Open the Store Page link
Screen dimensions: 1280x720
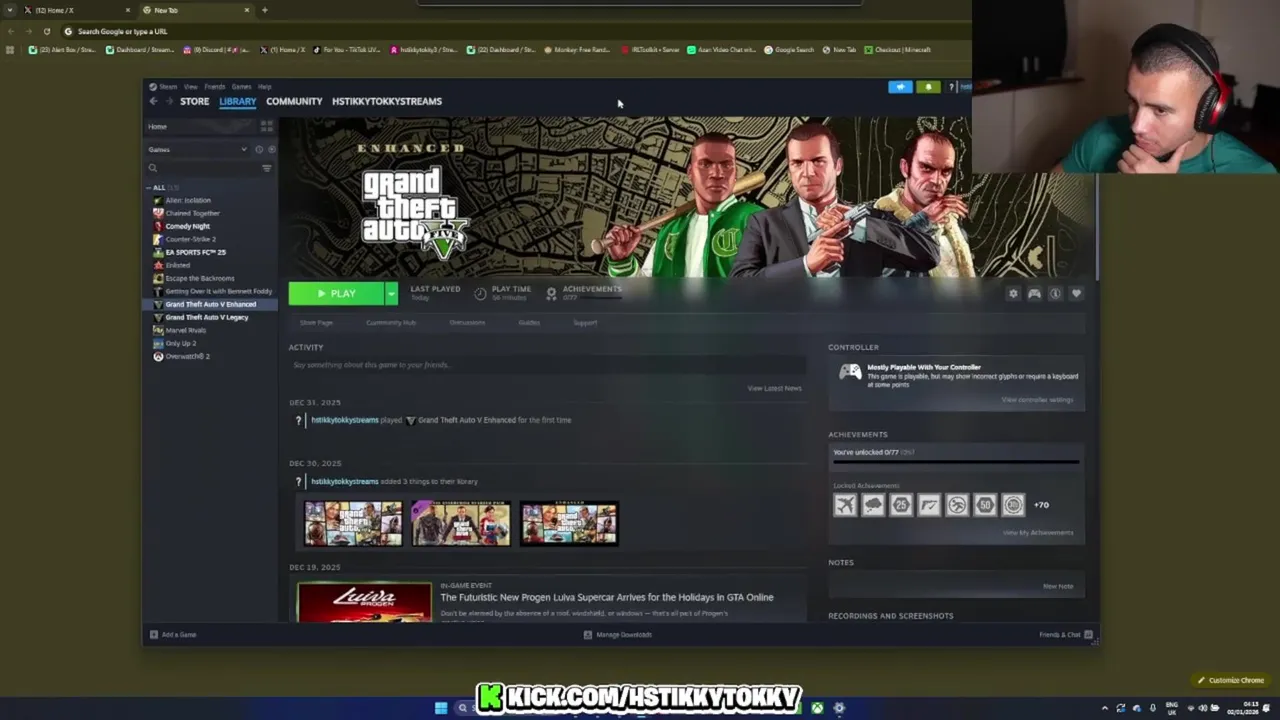click(316, 323)
